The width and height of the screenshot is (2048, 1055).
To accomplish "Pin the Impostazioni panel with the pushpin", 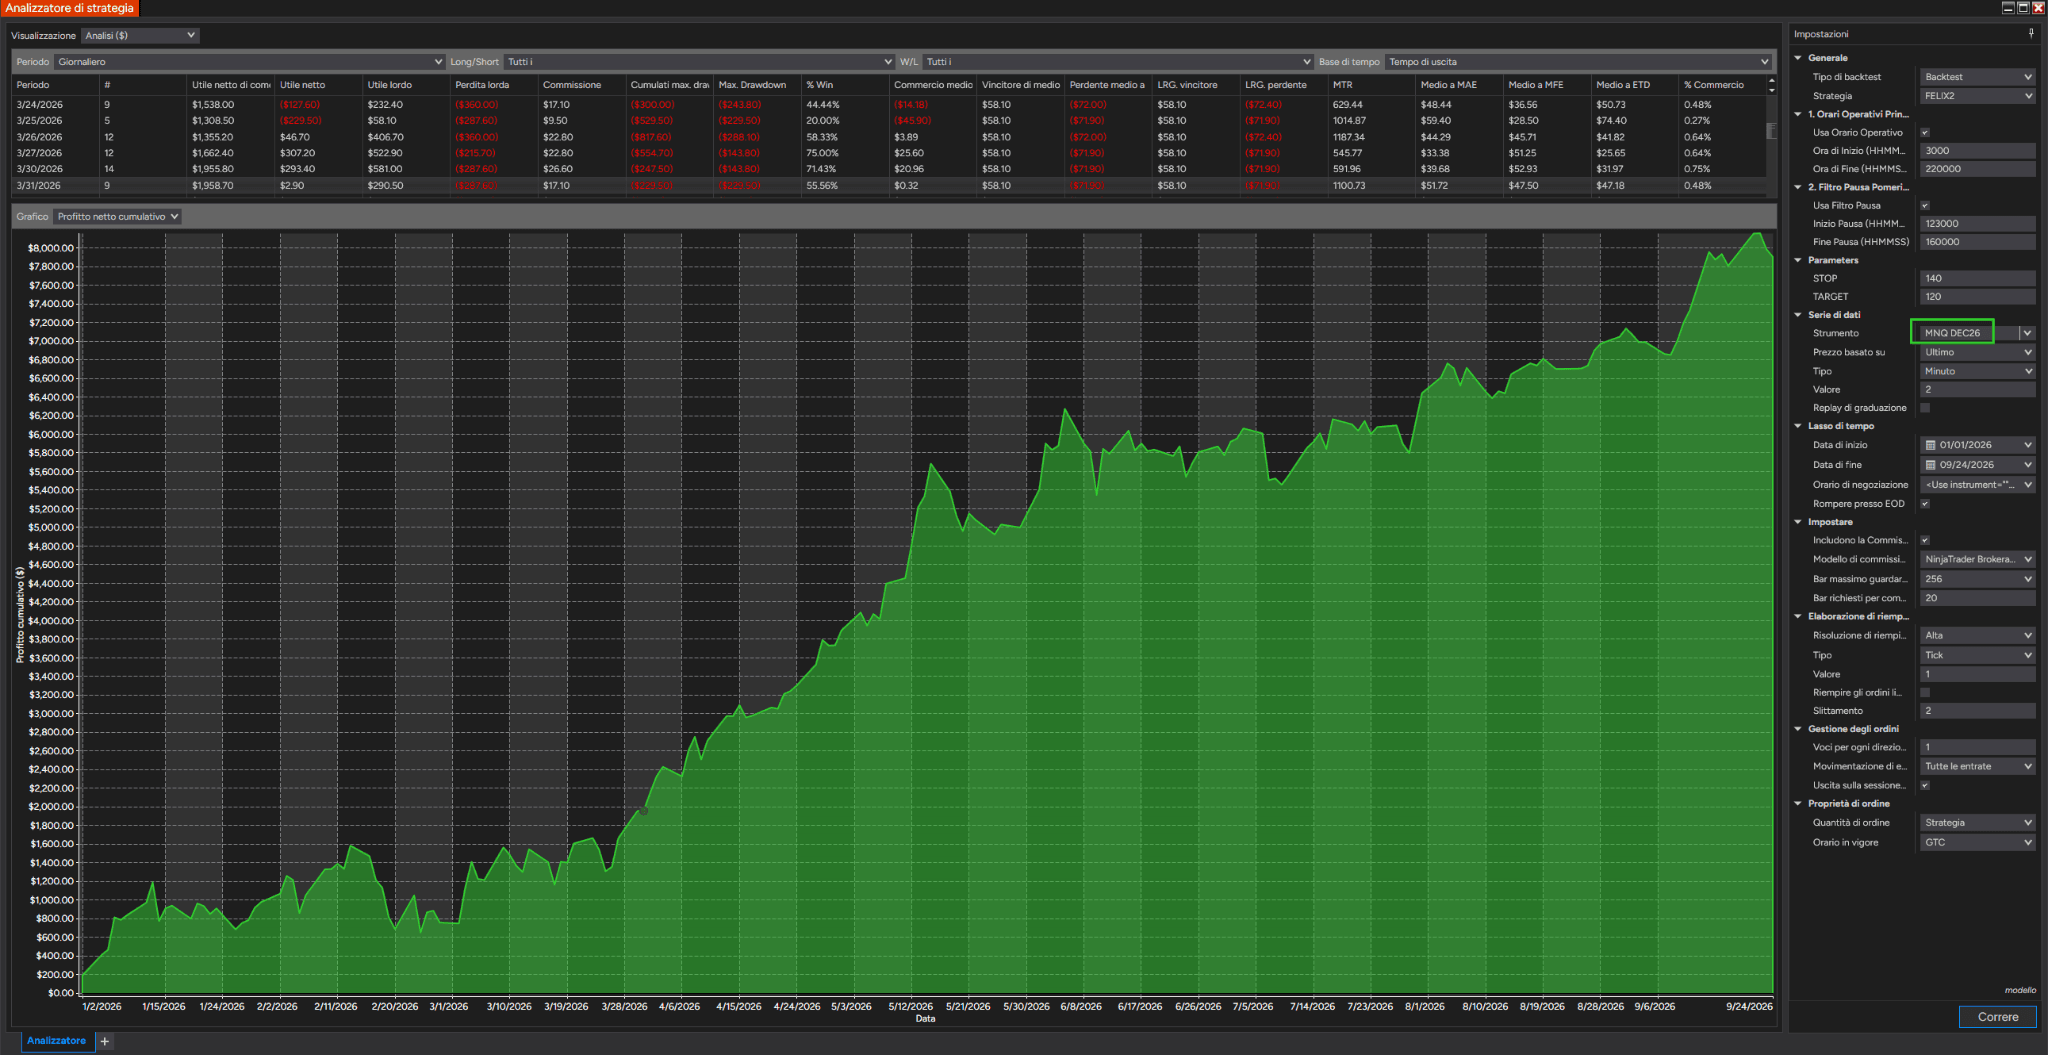I will pyautogui.click(x=2031, y=34).
